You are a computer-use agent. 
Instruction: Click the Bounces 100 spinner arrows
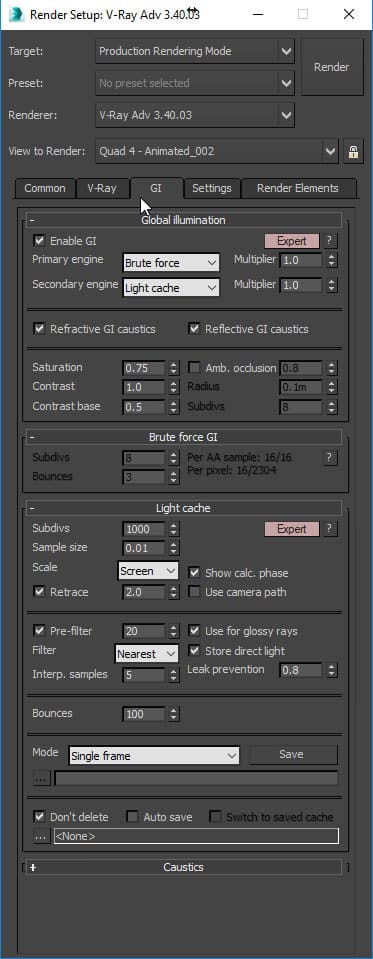tap(174, 714)
